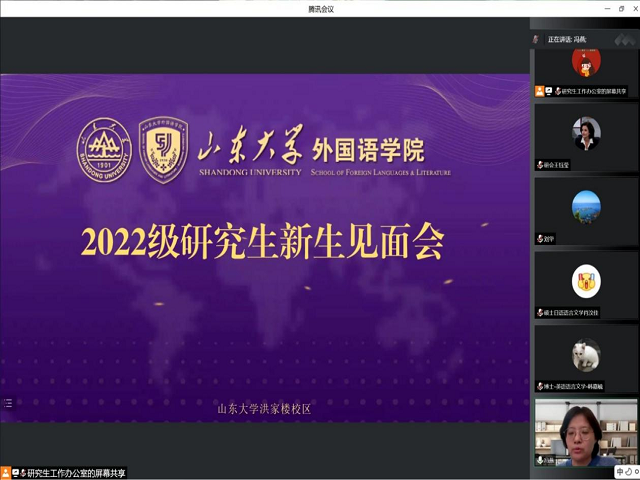Image resolution: width=640 pixels, height=480 pixels.
Task: Click orange host badge in bottom-left share label
Action: click(x=5, y=473)
